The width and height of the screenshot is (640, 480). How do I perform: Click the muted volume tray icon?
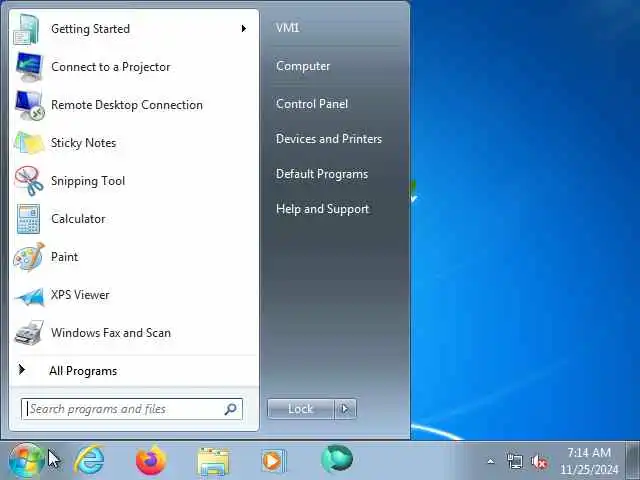[539, 462]
